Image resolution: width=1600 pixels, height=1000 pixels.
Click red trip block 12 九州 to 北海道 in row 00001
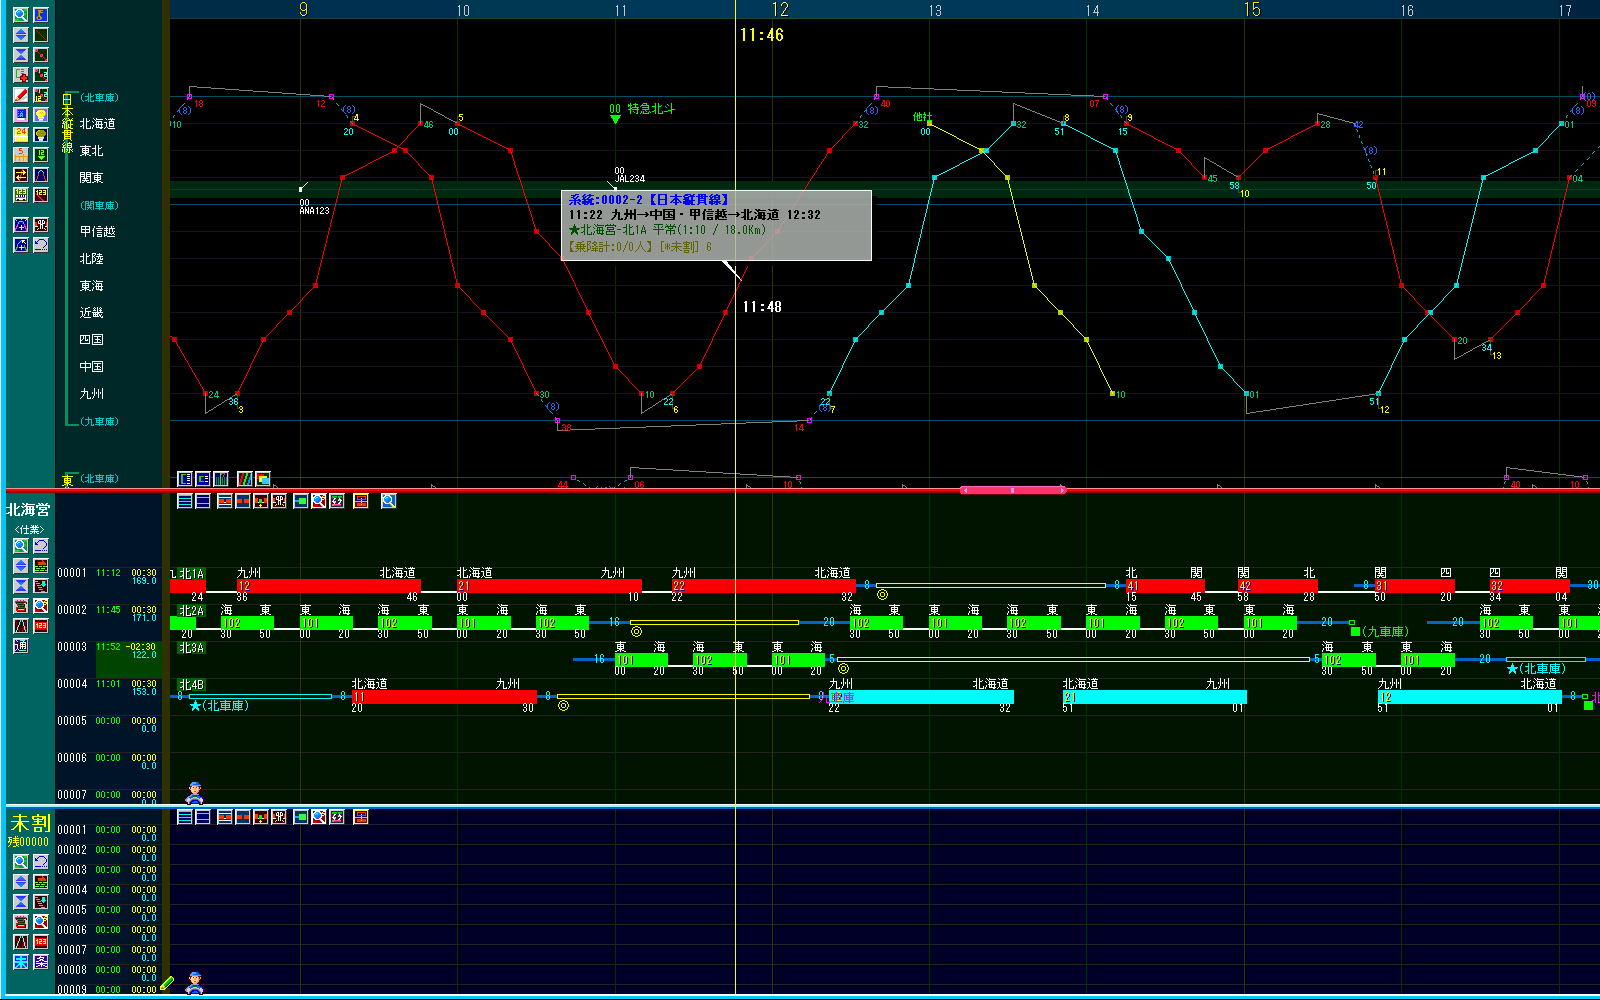(329, 586)
